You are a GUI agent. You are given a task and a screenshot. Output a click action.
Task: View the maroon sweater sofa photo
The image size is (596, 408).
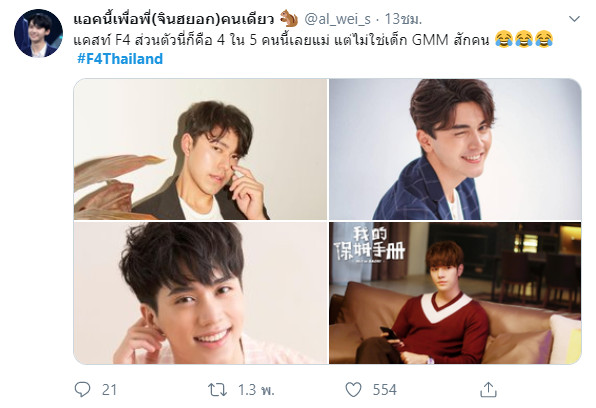(455, 293)
